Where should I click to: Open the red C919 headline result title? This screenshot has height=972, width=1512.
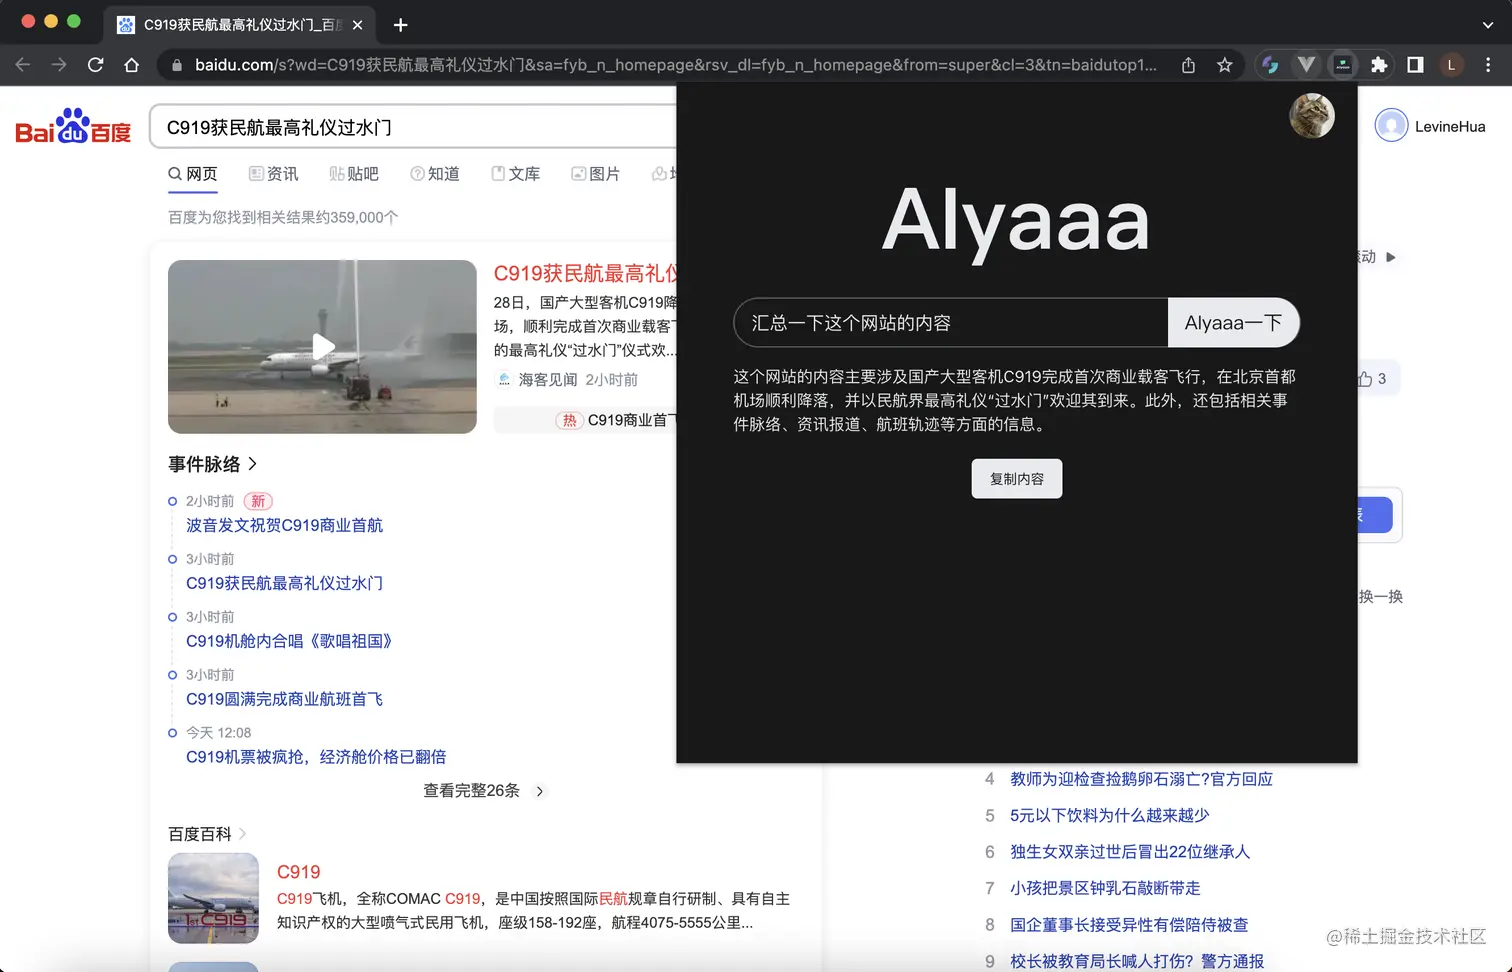[585, 273]
